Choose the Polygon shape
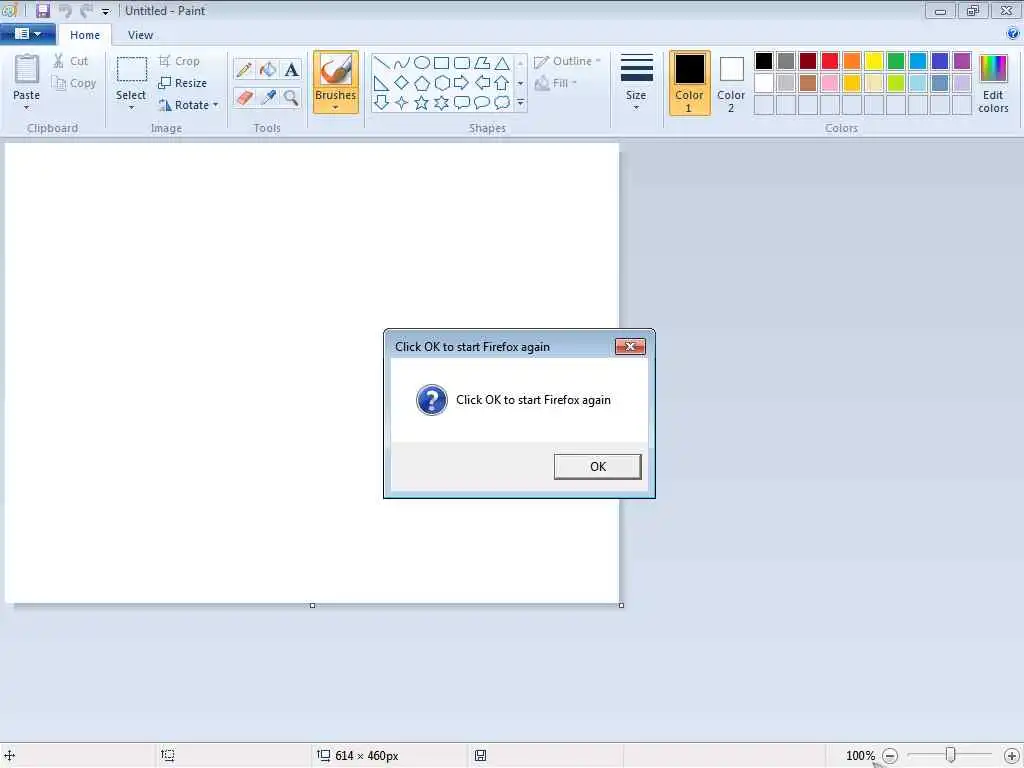The image size is (1024, 768). point(482,63)
